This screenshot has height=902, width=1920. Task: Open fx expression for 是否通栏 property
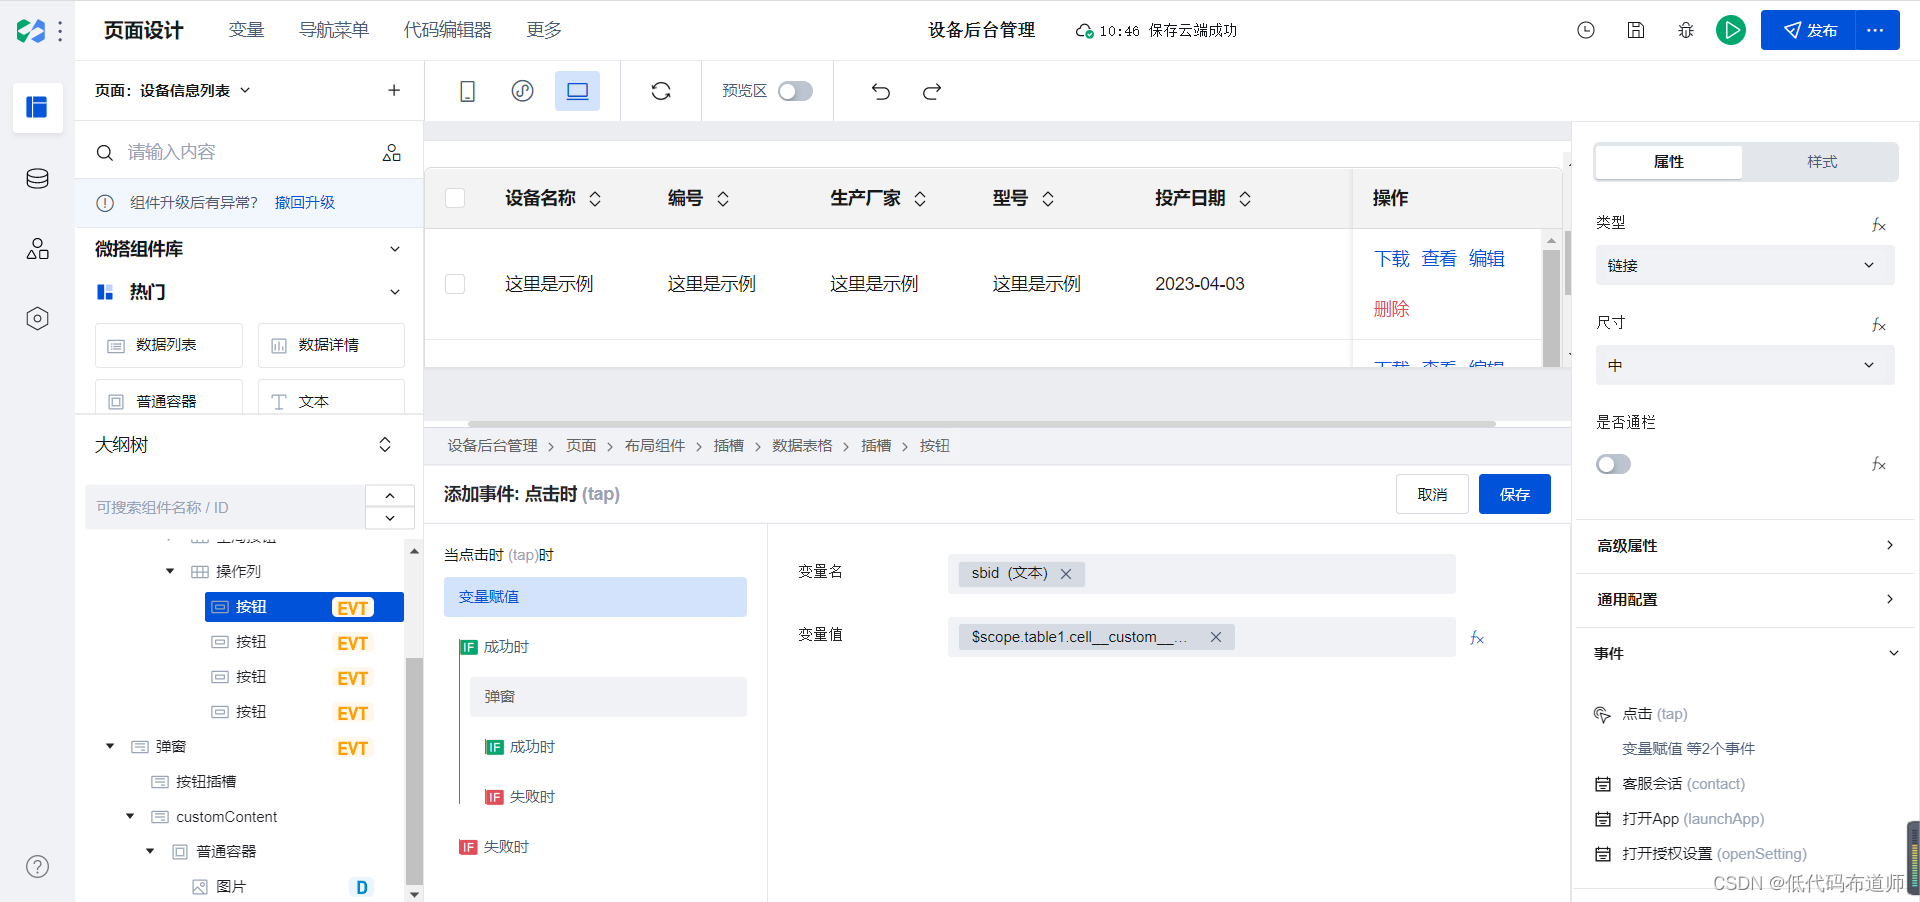(x=1879, y=464)
